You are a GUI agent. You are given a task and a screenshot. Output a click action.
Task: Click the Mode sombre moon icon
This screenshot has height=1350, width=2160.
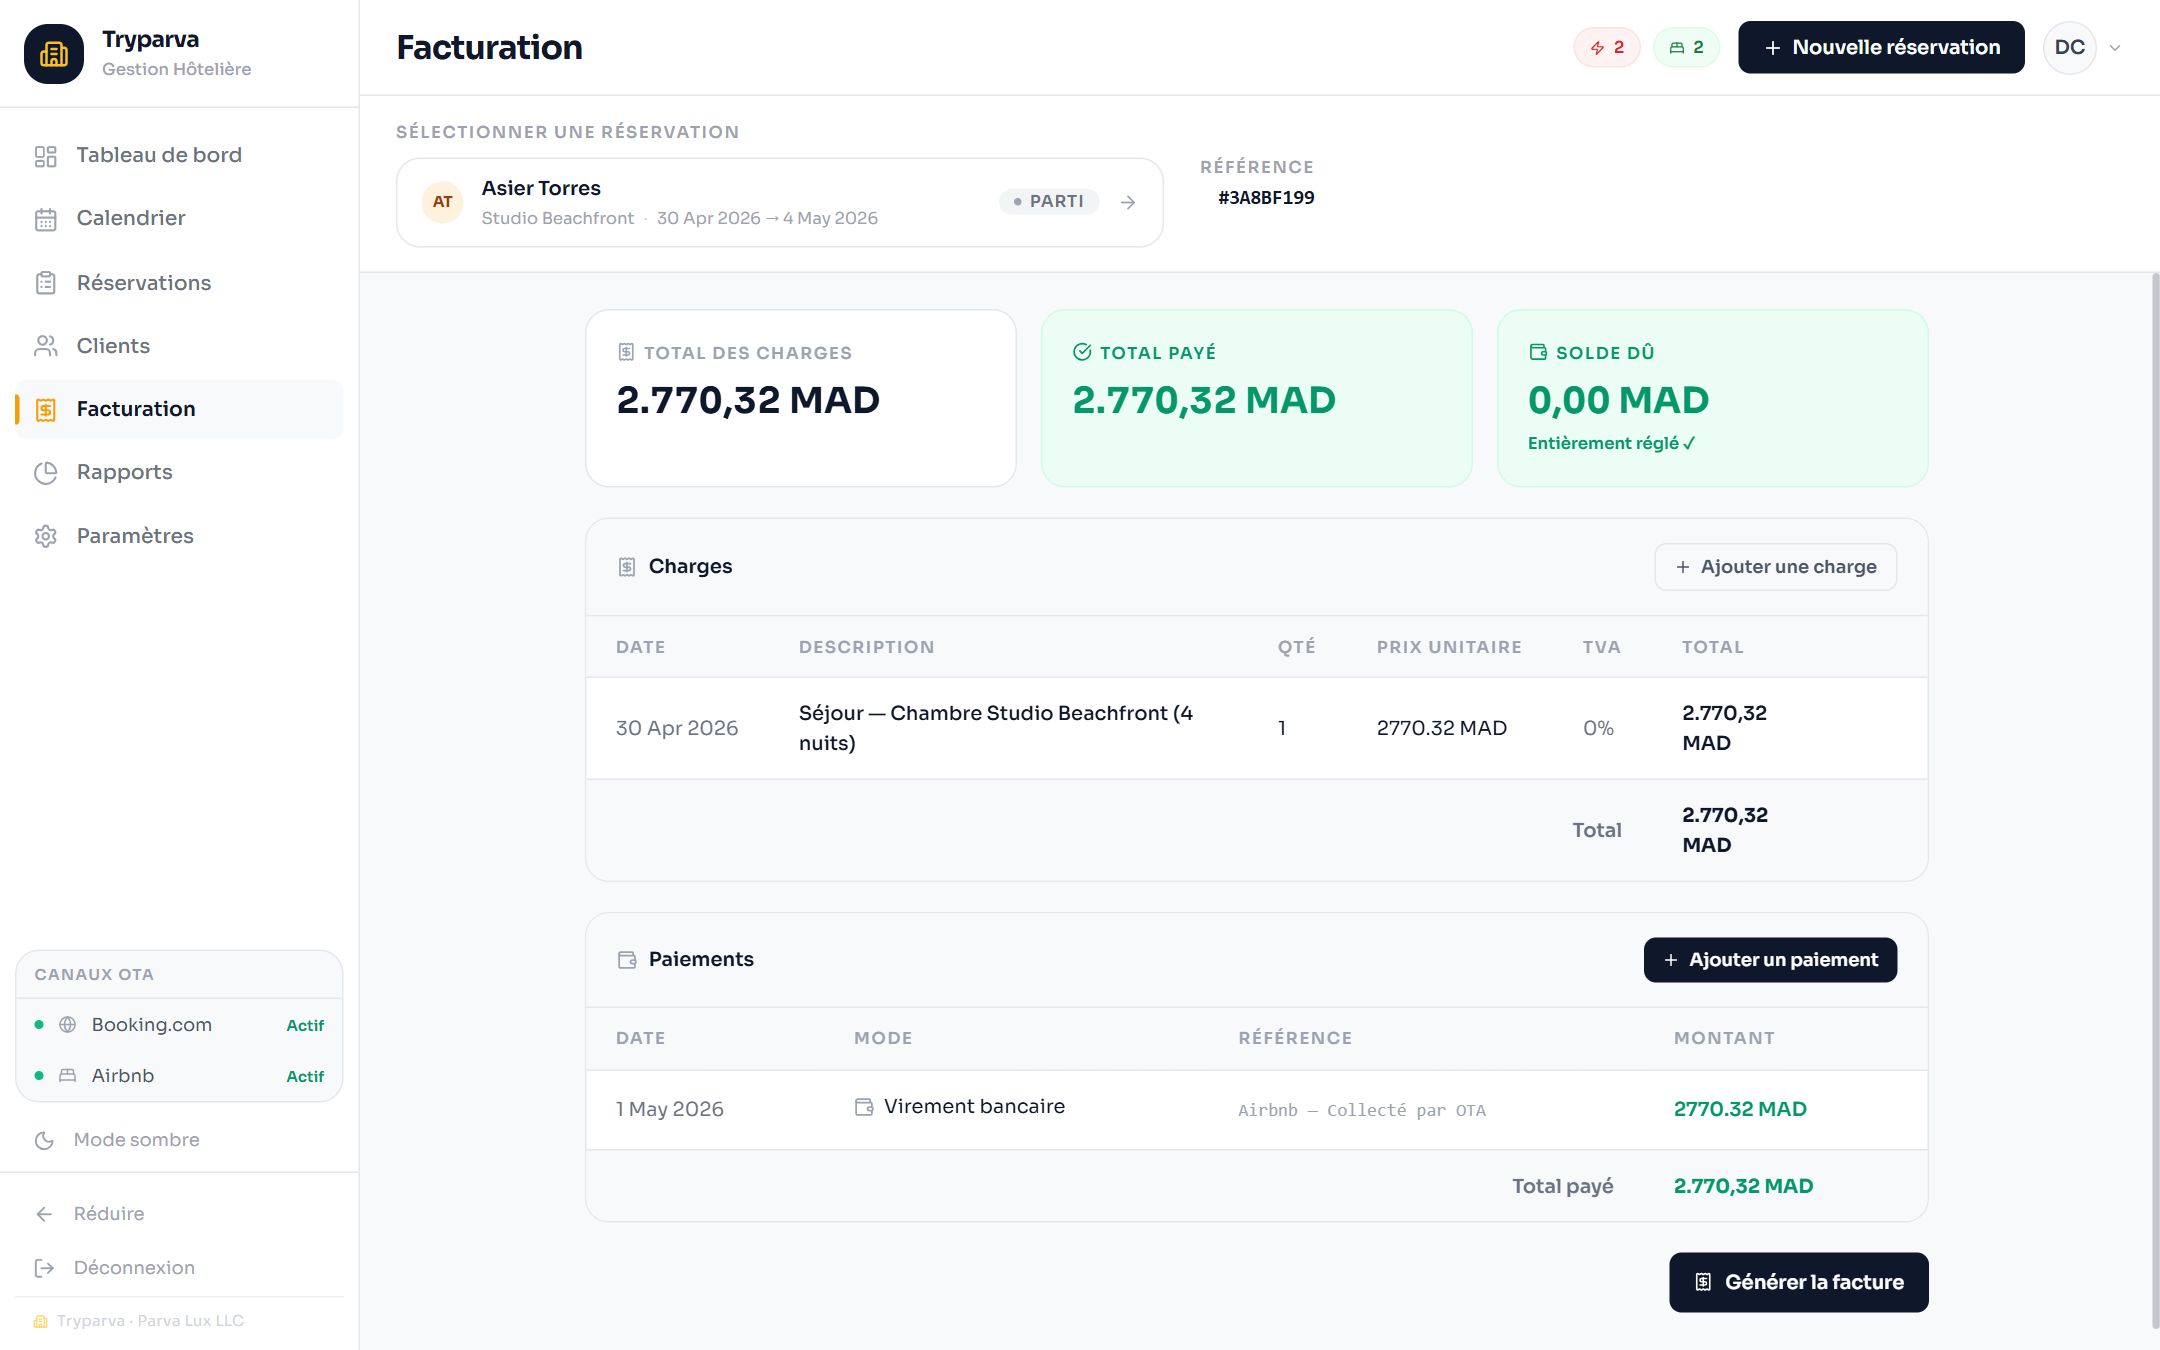[44, 1141]
